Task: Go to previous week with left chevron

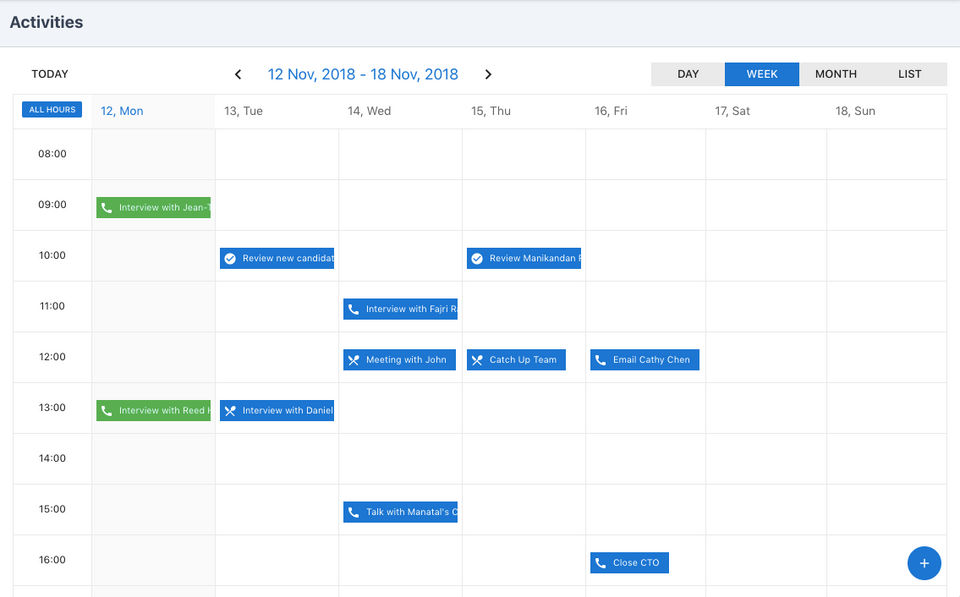Action: 238,74
